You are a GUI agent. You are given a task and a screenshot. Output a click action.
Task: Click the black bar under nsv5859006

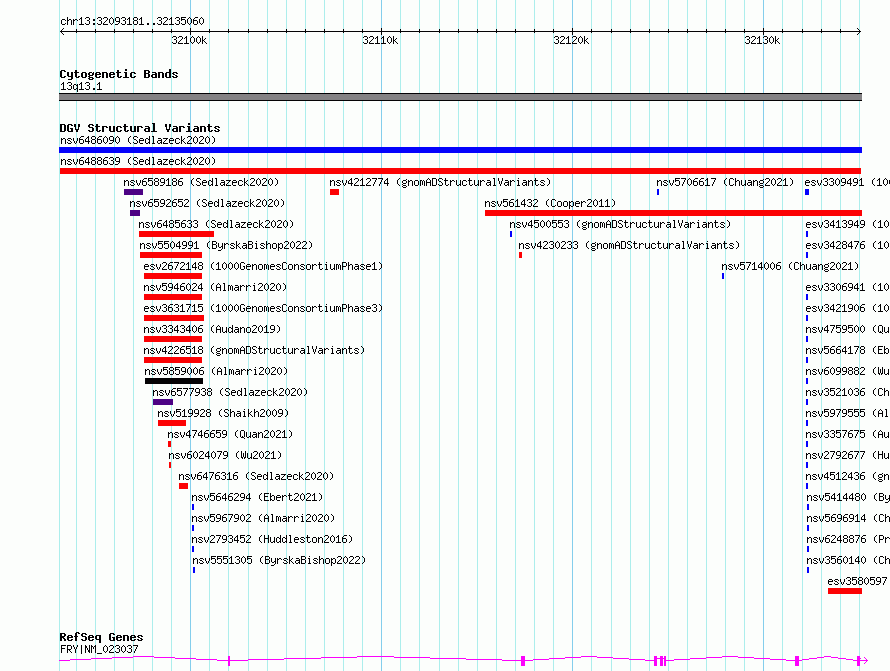pyautogui.click(x=174, y=381)
